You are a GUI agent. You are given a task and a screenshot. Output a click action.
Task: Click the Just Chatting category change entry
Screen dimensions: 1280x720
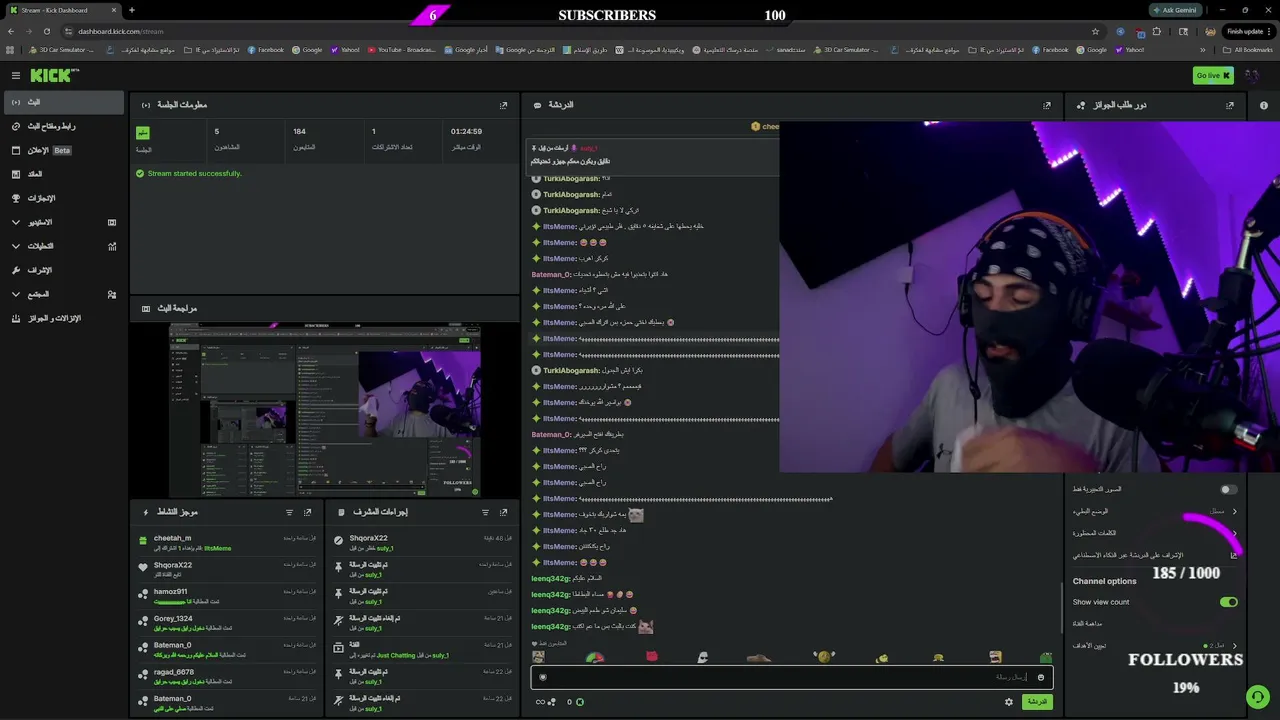423,650
